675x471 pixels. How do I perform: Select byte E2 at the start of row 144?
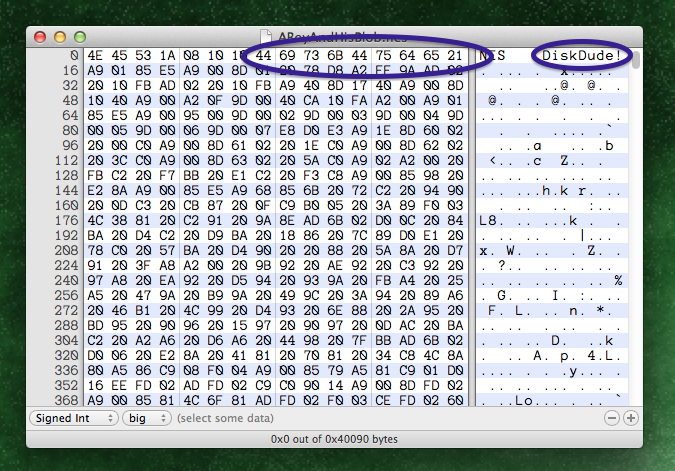click(95, 191)
